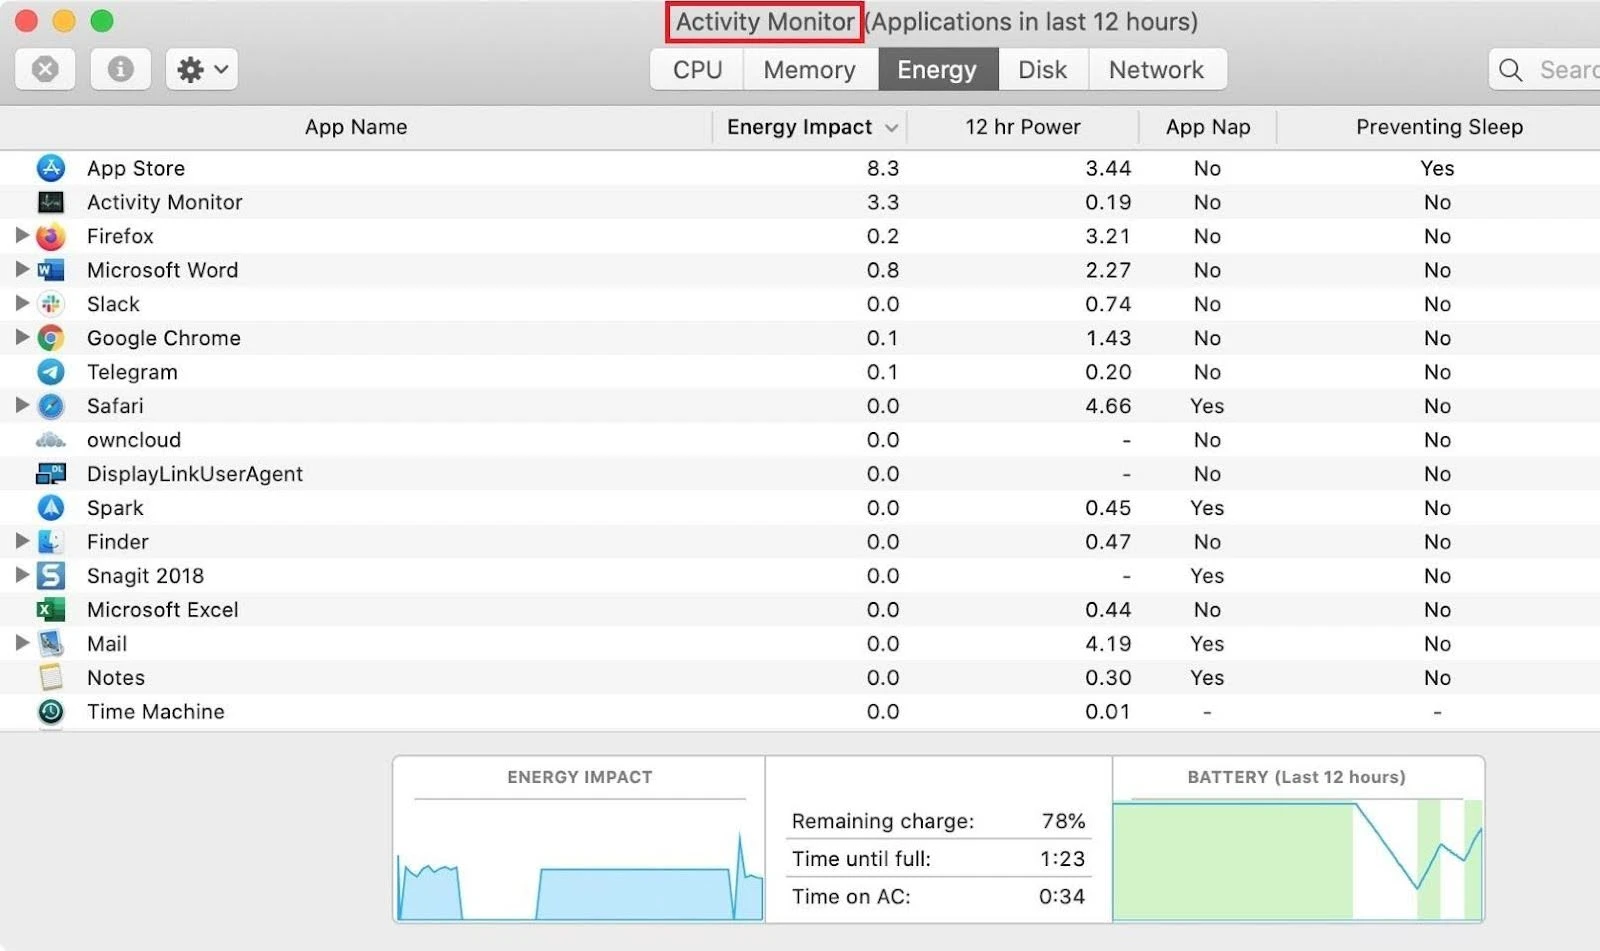Select the Telegram app icon
Viewport: 1600px width, 951px height.
tap(50, 372)
